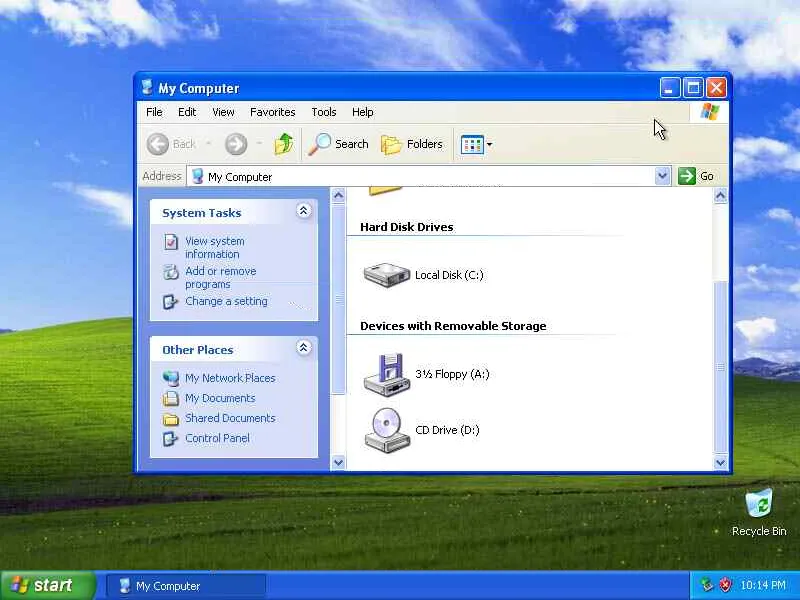The image size is (800, 600).
Task: Open the Views dropdown arrow
Action: click(x=489, y=145)
